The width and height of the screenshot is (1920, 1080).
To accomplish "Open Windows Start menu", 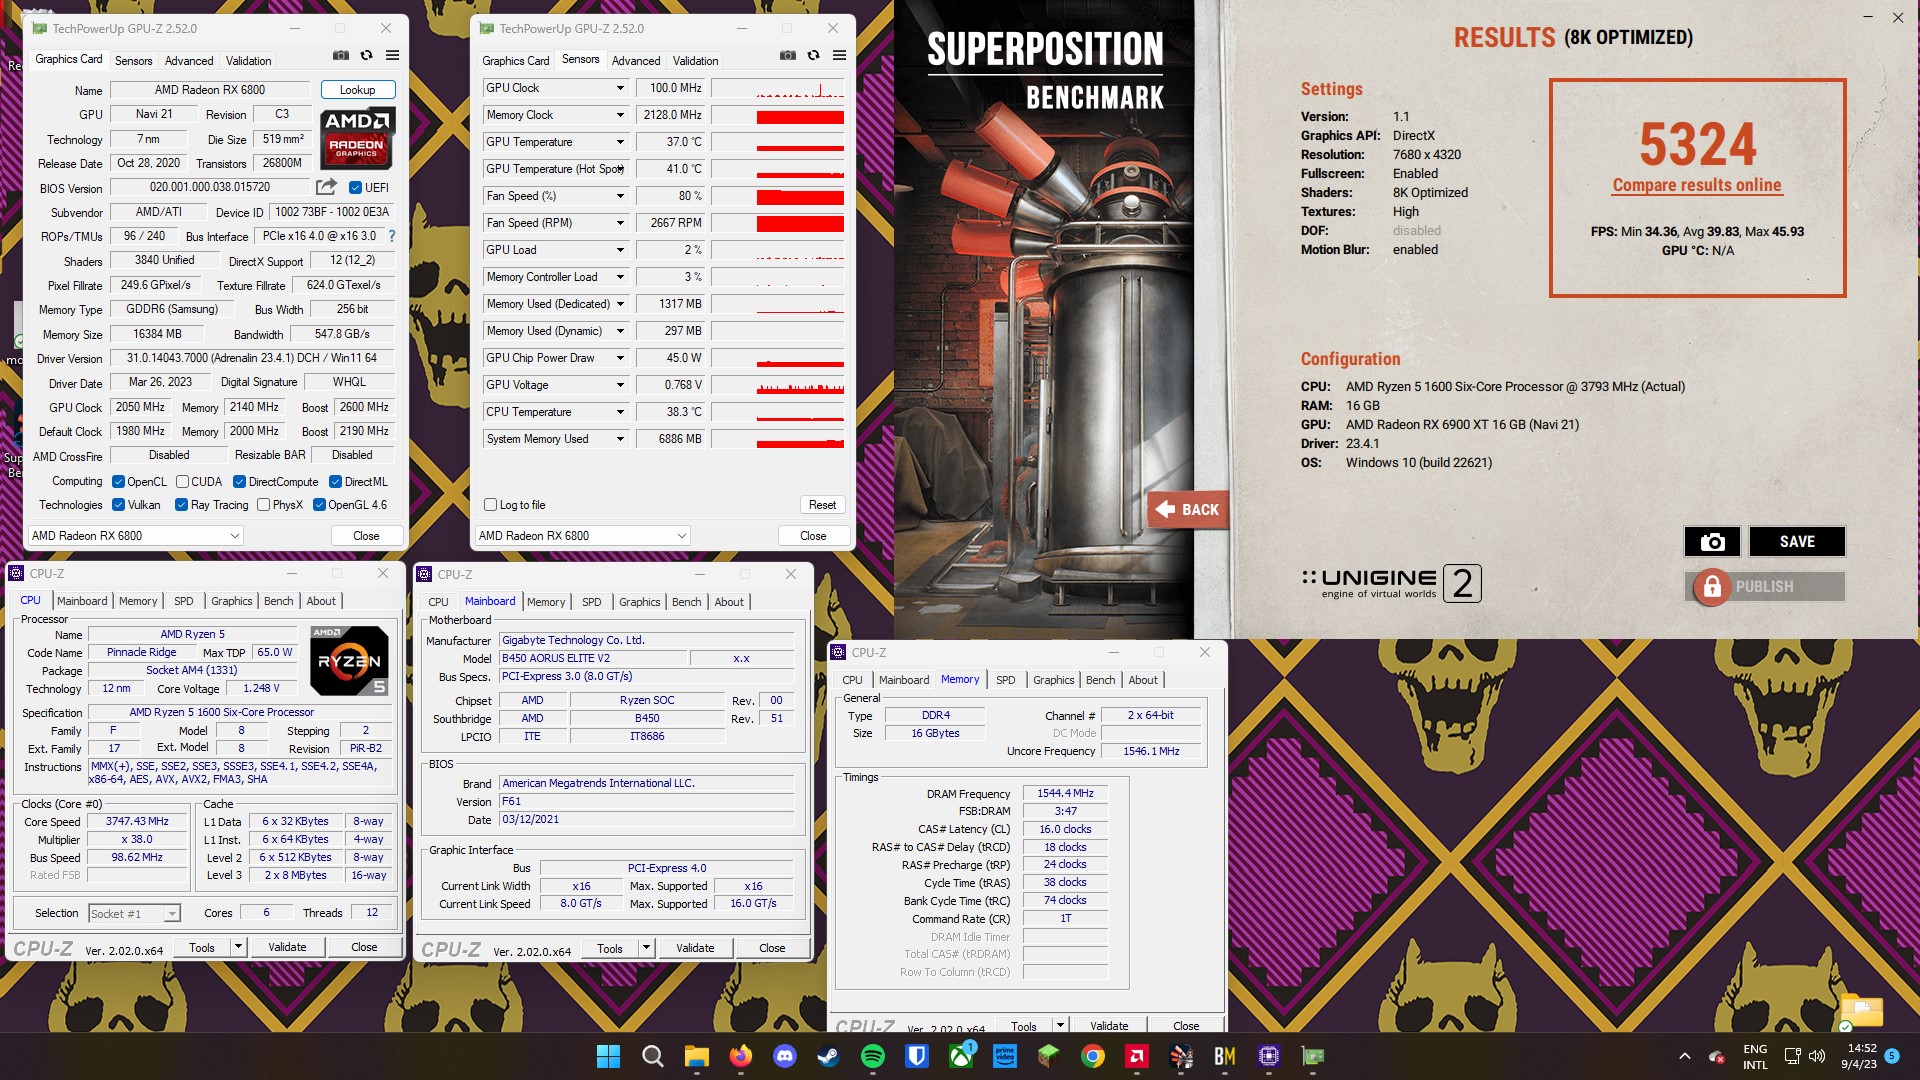I will [x=608, y=1056].
